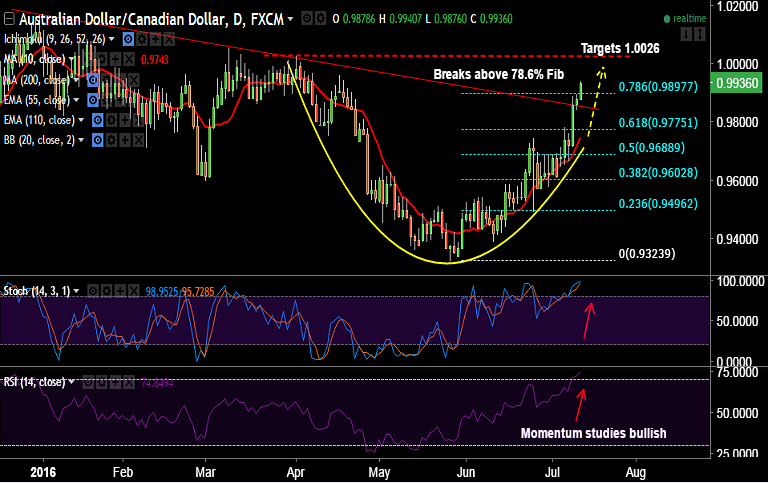
Task: Click BB (20, close, 2) plus icon
Action: tap(124, 141)
